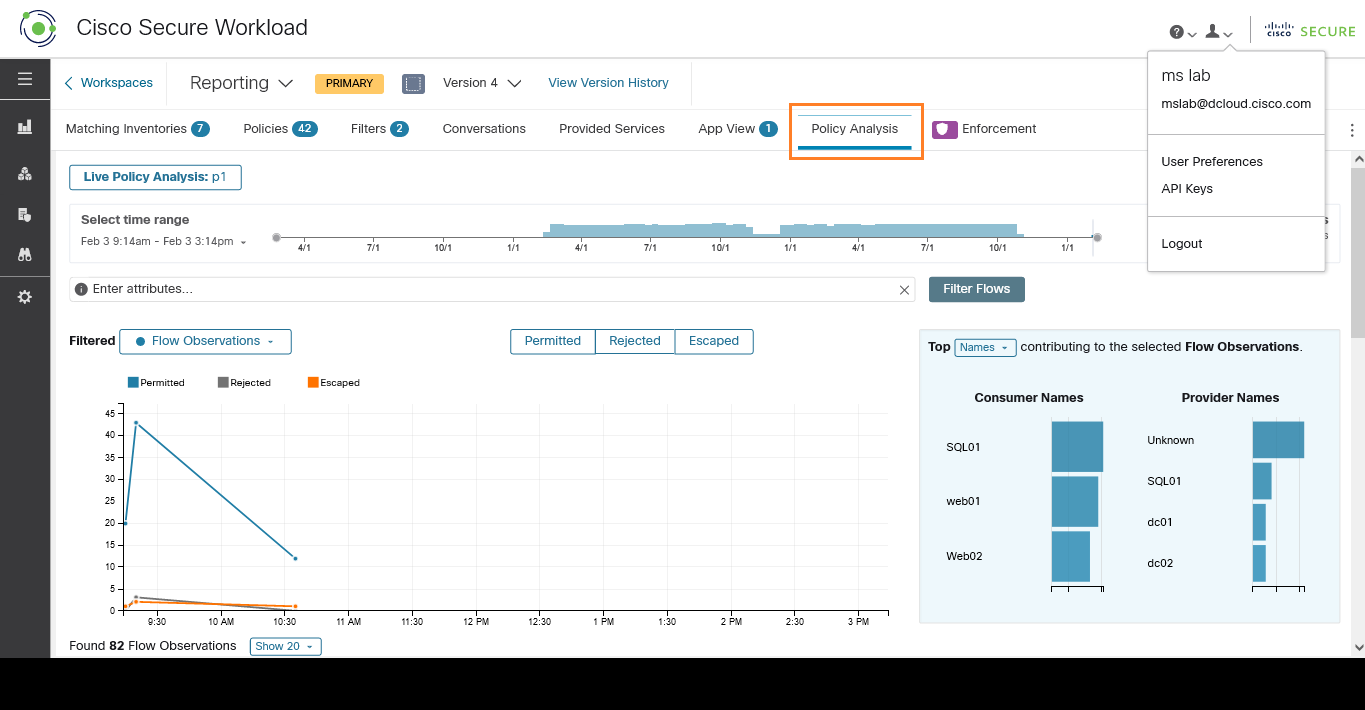Switch to App View tab
Screen dimensions: 1365x710
738,129
